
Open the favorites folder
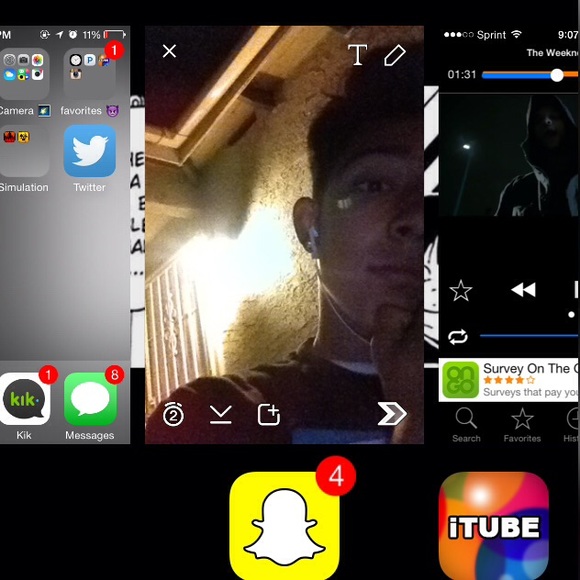pyautogui.click(x=90, y=74)
